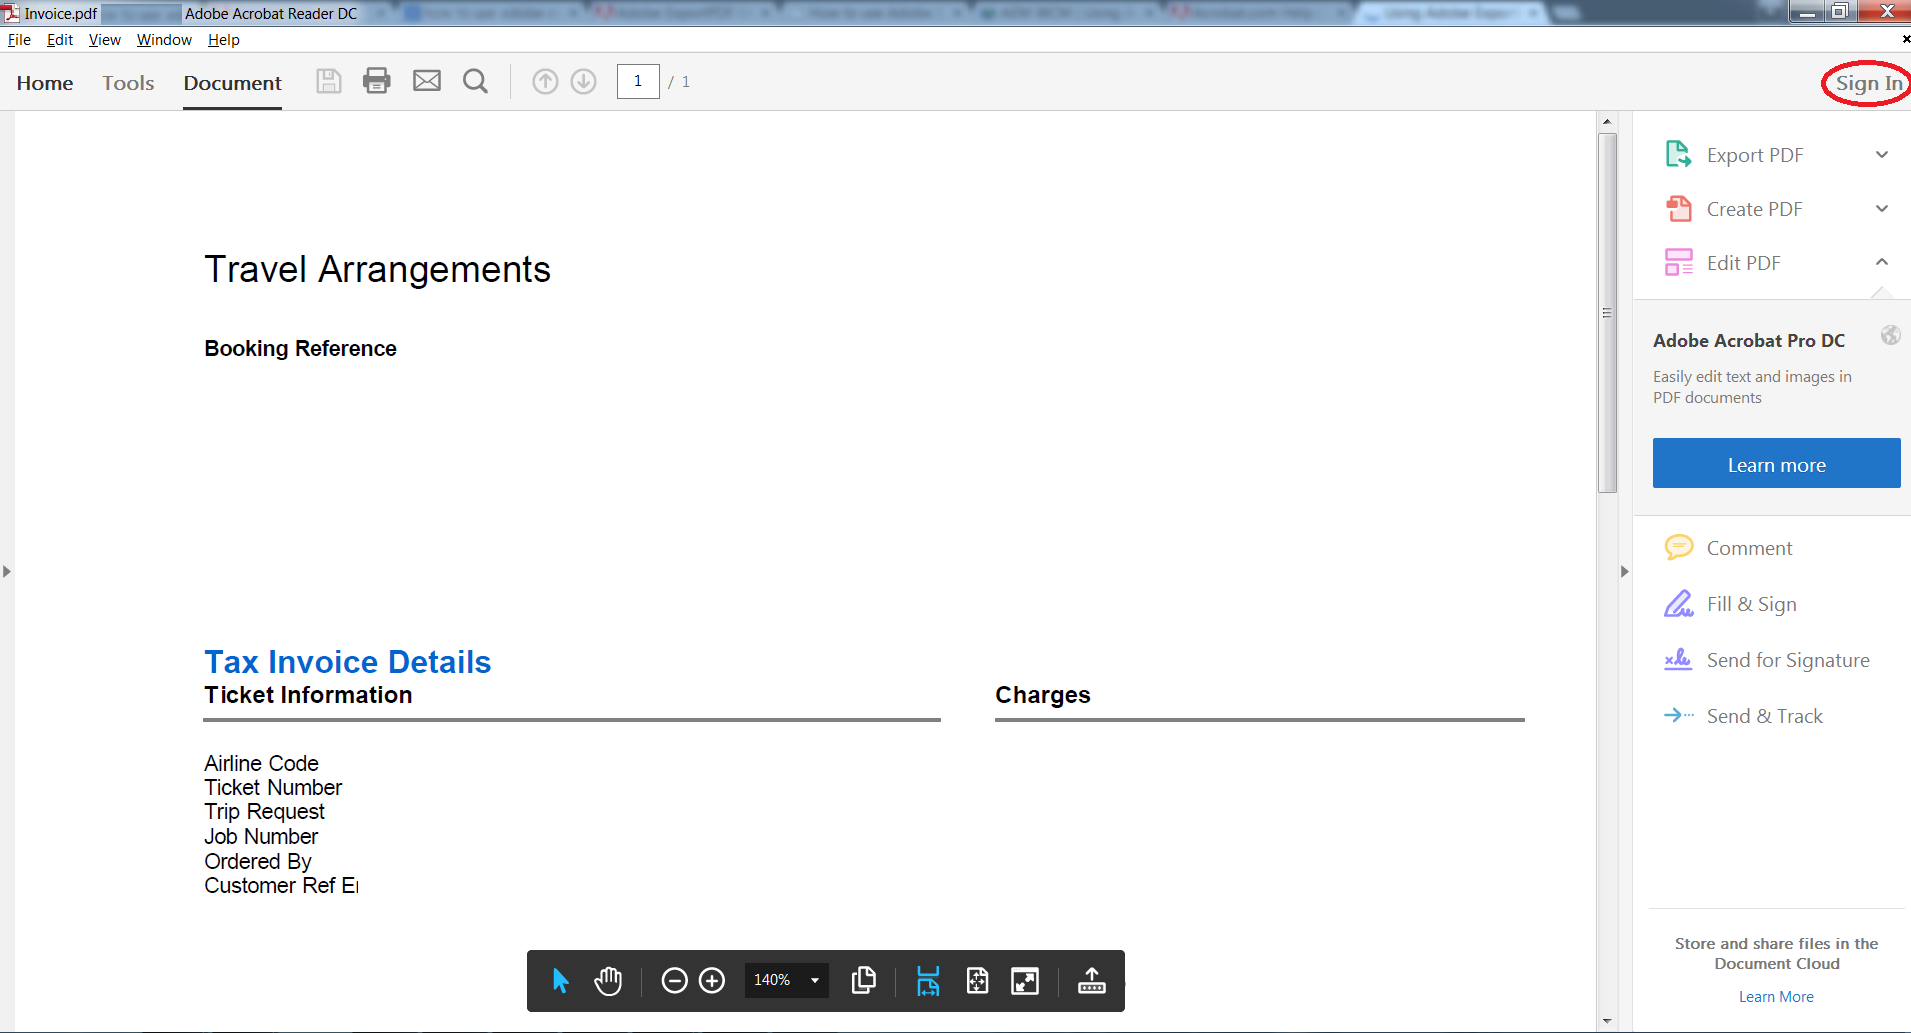Click the page display copy icon
1911x1033 pixels.
[x=864, y=981]
